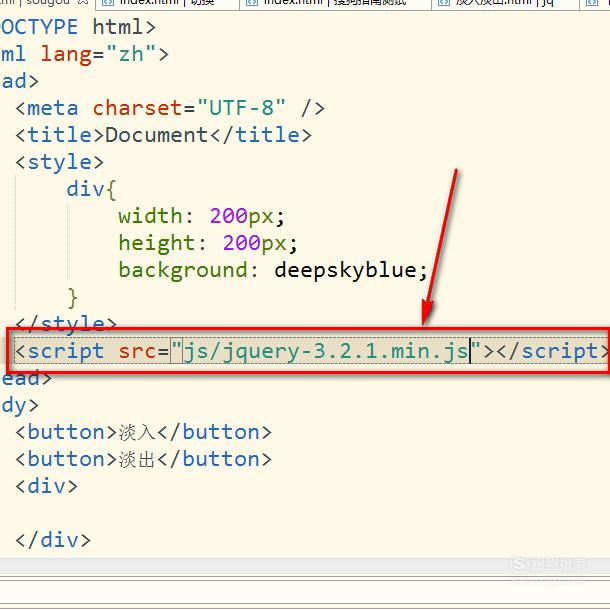Click the width property name

coord(150,216)
